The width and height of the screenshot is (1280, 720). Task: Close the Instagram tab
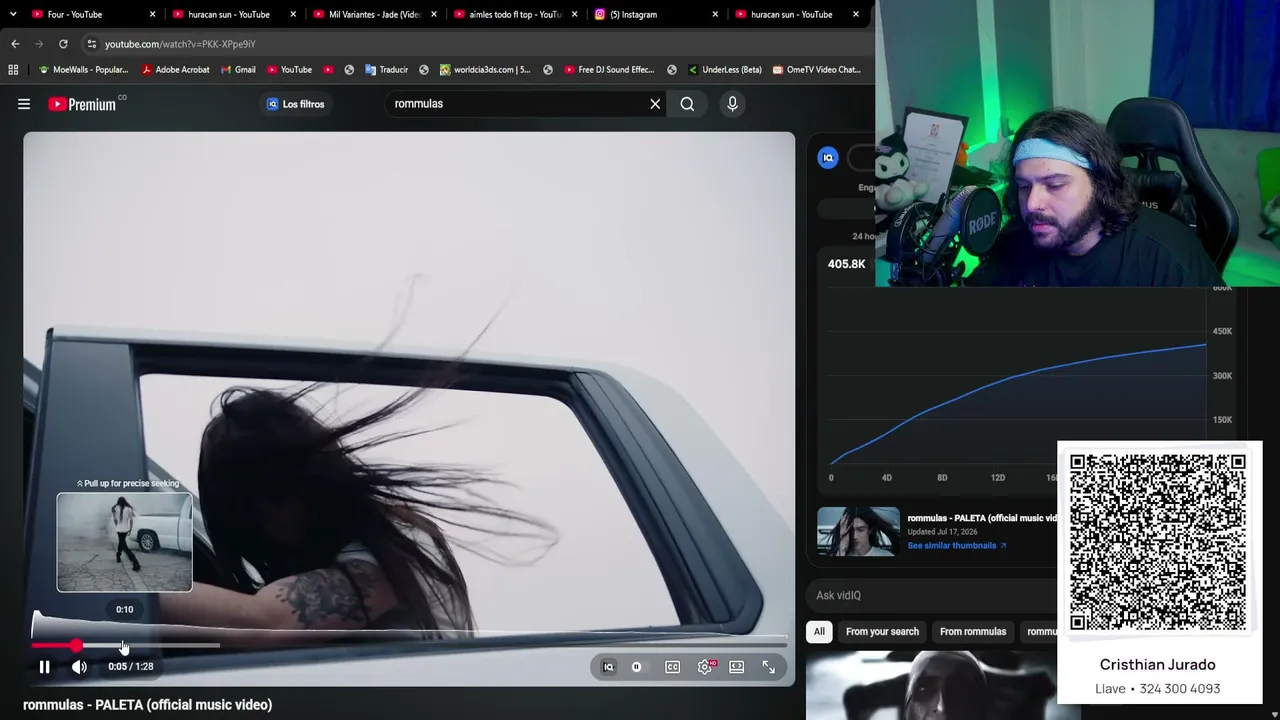click(715, 14)
